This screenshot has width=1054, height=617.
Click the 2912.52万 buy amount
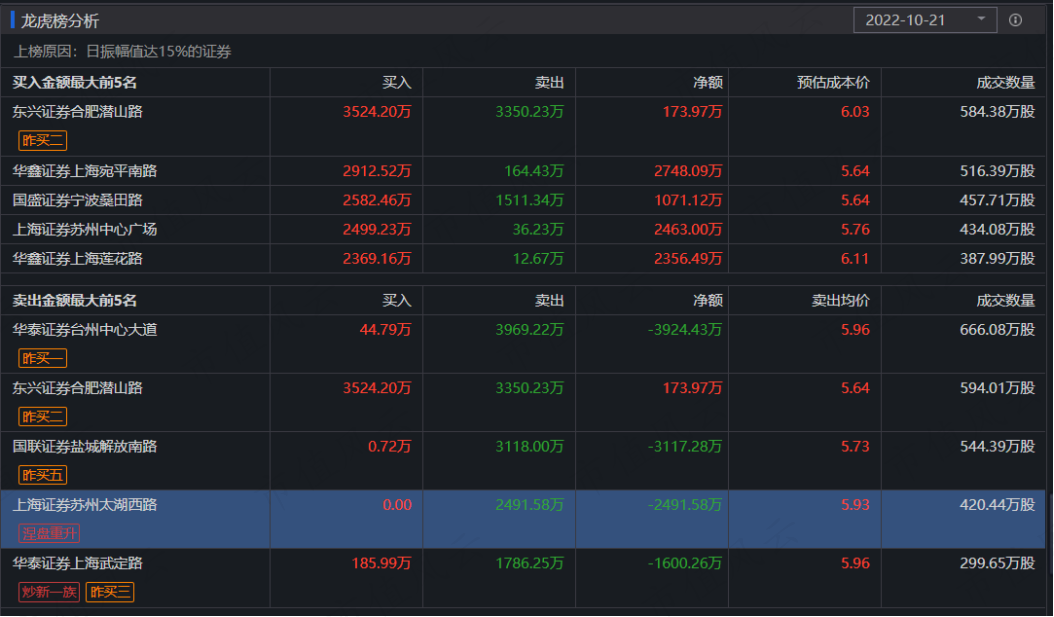pyautogui.click(x=377, y=171)
